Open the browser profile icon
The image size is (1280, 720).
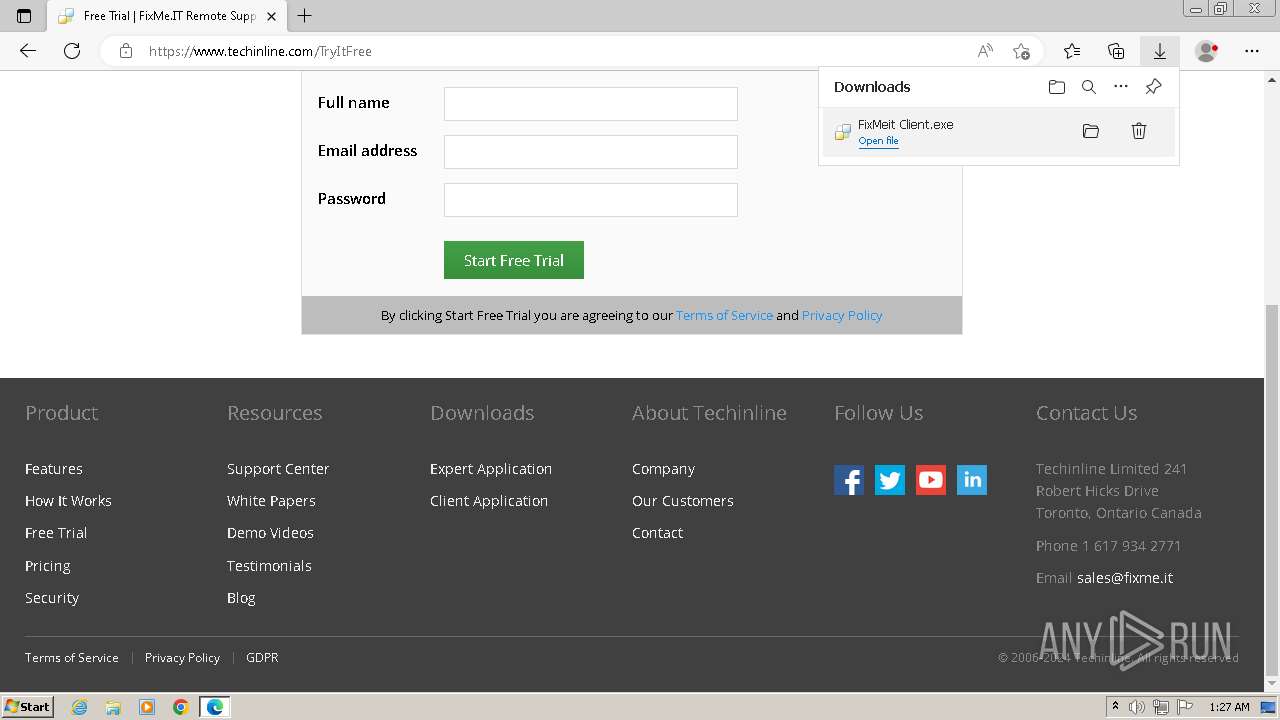tap(1207, 51)
